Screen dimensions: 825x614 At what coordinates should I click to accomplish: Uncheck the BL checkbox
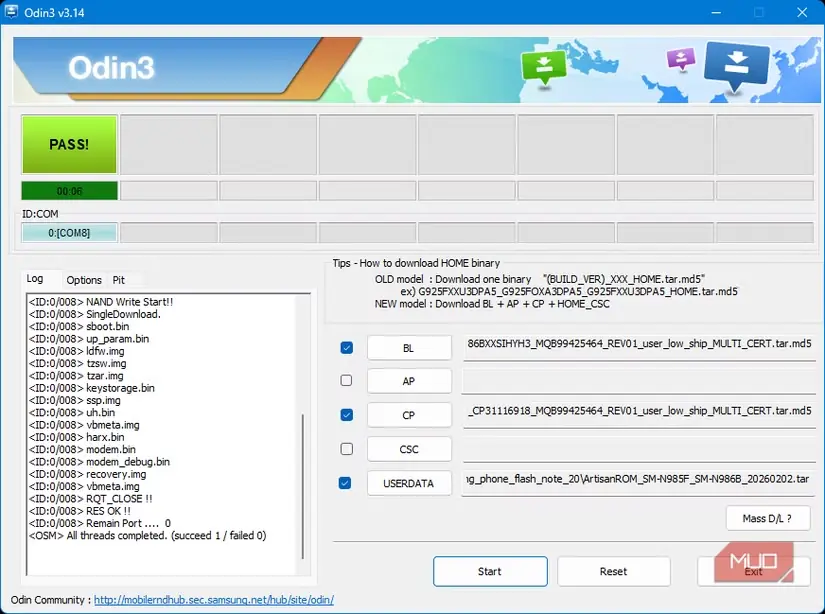pos(347,348)
